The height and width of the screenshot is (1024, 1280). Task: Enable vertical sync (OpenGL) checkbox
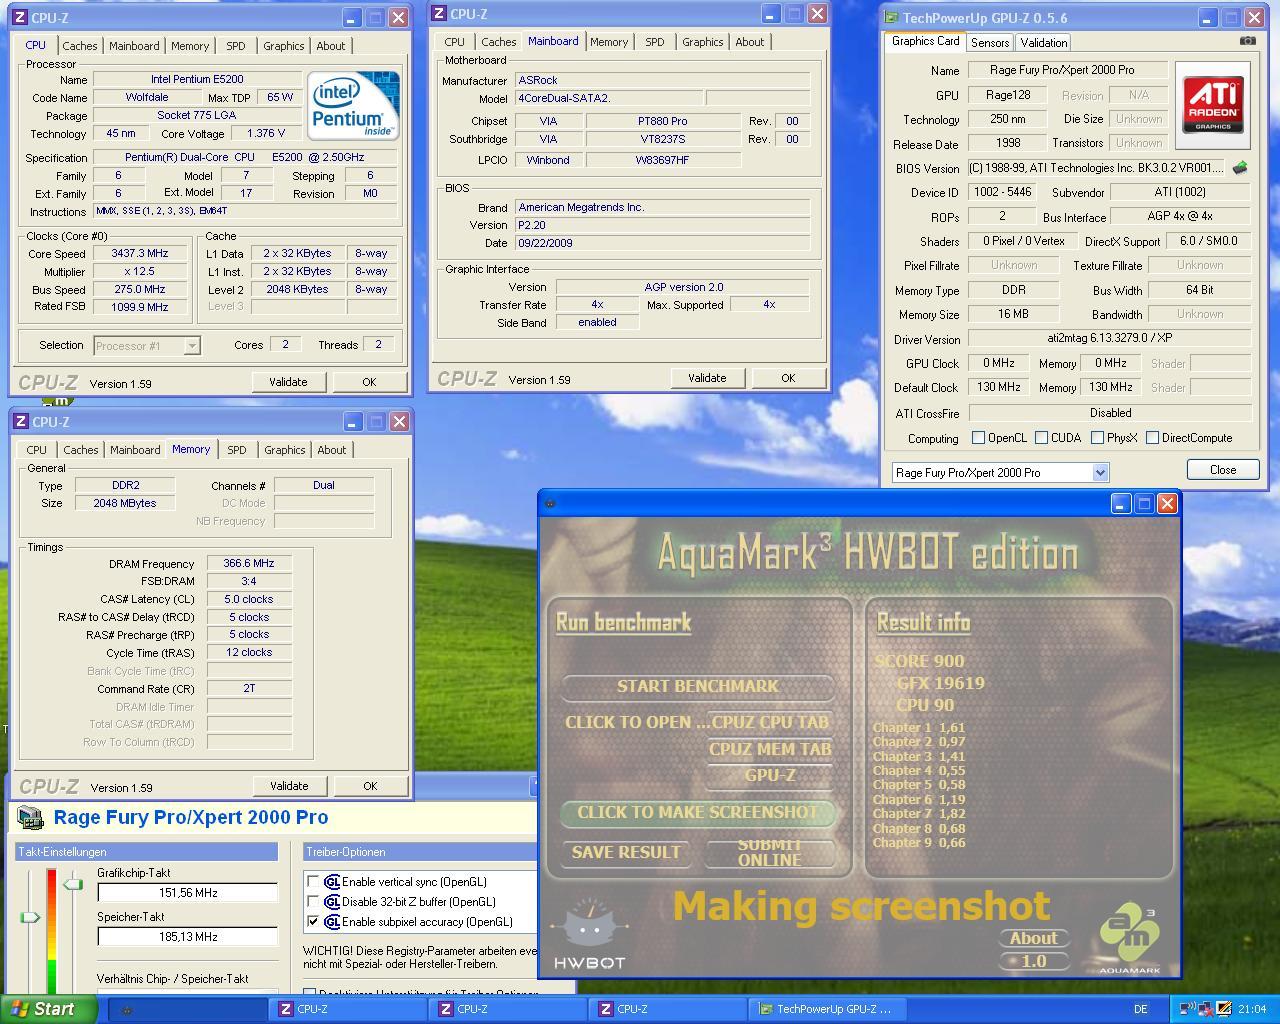pos(313,882)
